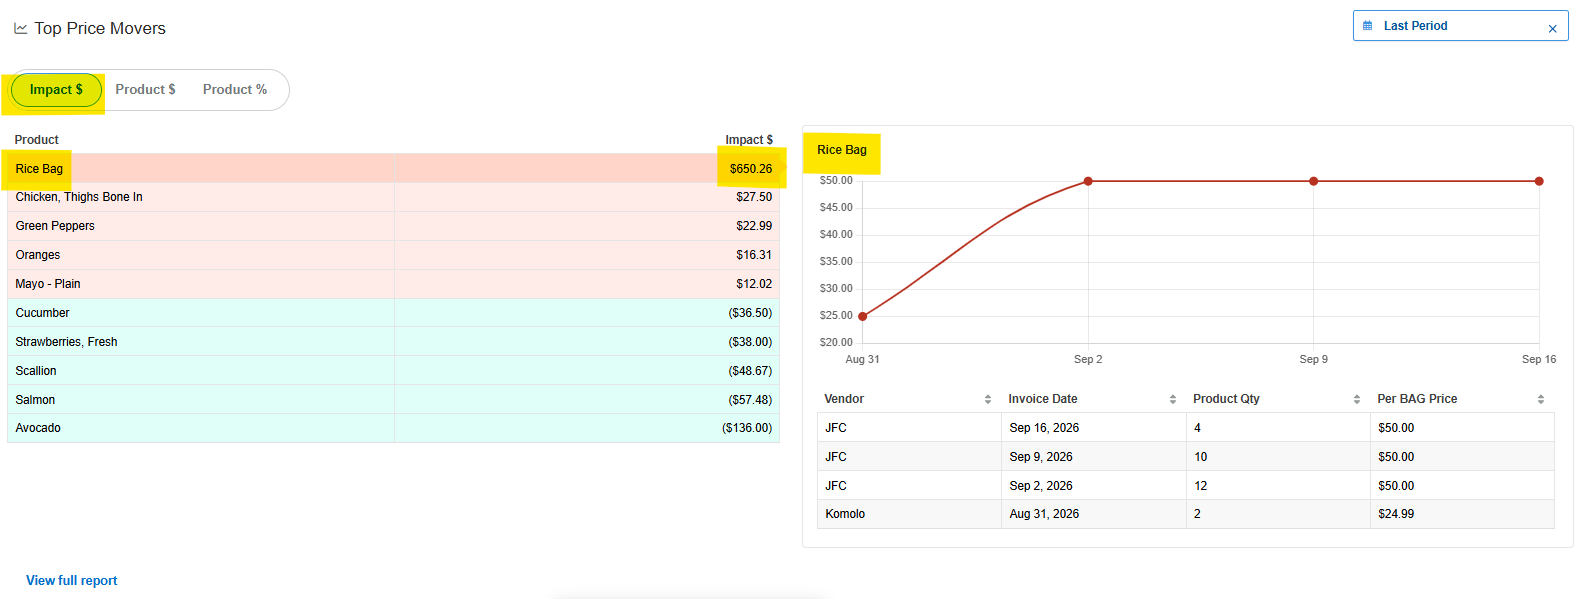The height and width of the screenshot is (599, 1582).
Task: Select the Chicken, Thighs Bone In row
Action: pos(393,197)
